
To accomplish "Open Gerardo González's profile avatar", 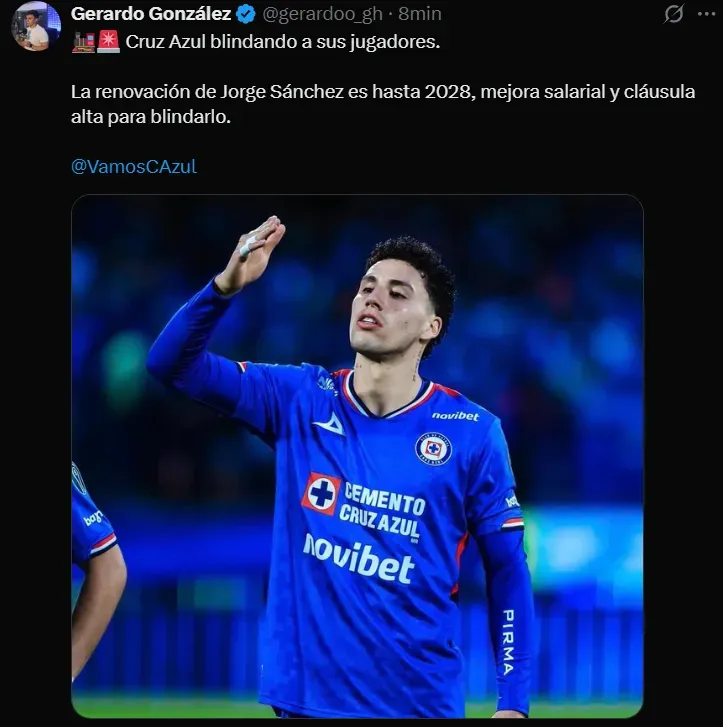I will (x=36, y=26).
